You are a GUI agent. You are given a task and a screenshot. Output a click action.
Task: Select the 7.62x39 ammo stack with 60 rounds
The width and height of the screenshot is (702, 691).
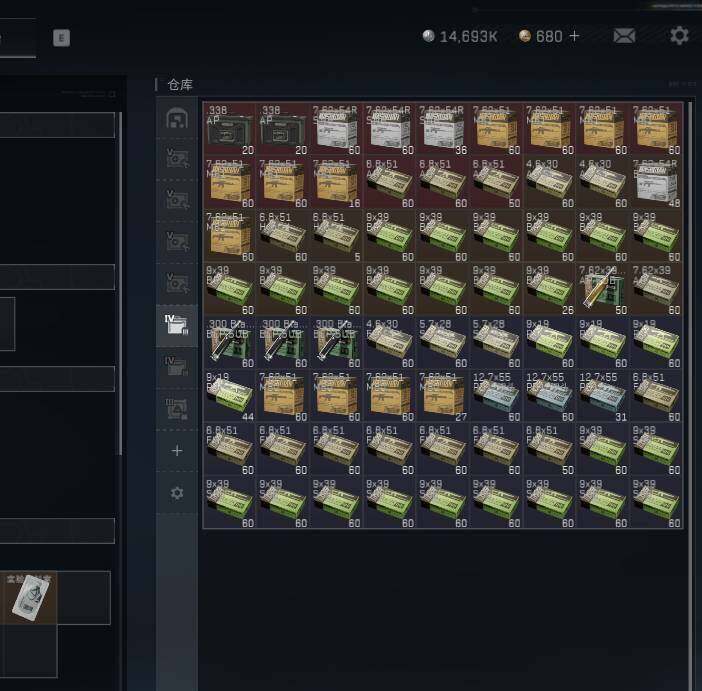tap(656, 289)
